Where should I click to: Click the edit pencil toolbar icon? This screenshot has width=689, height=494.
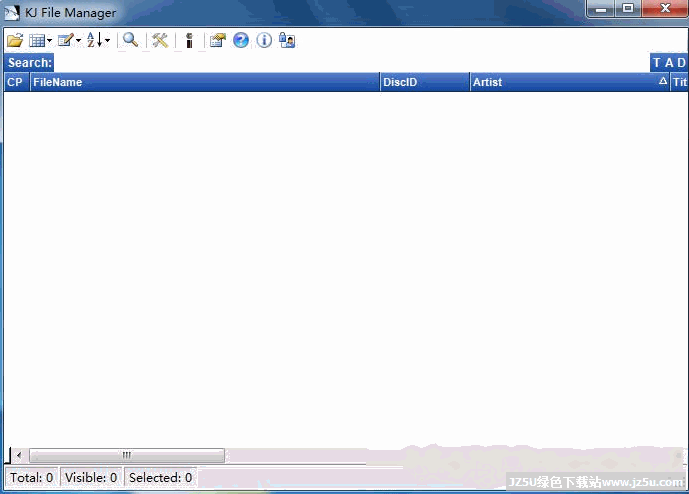coord(66,40)
